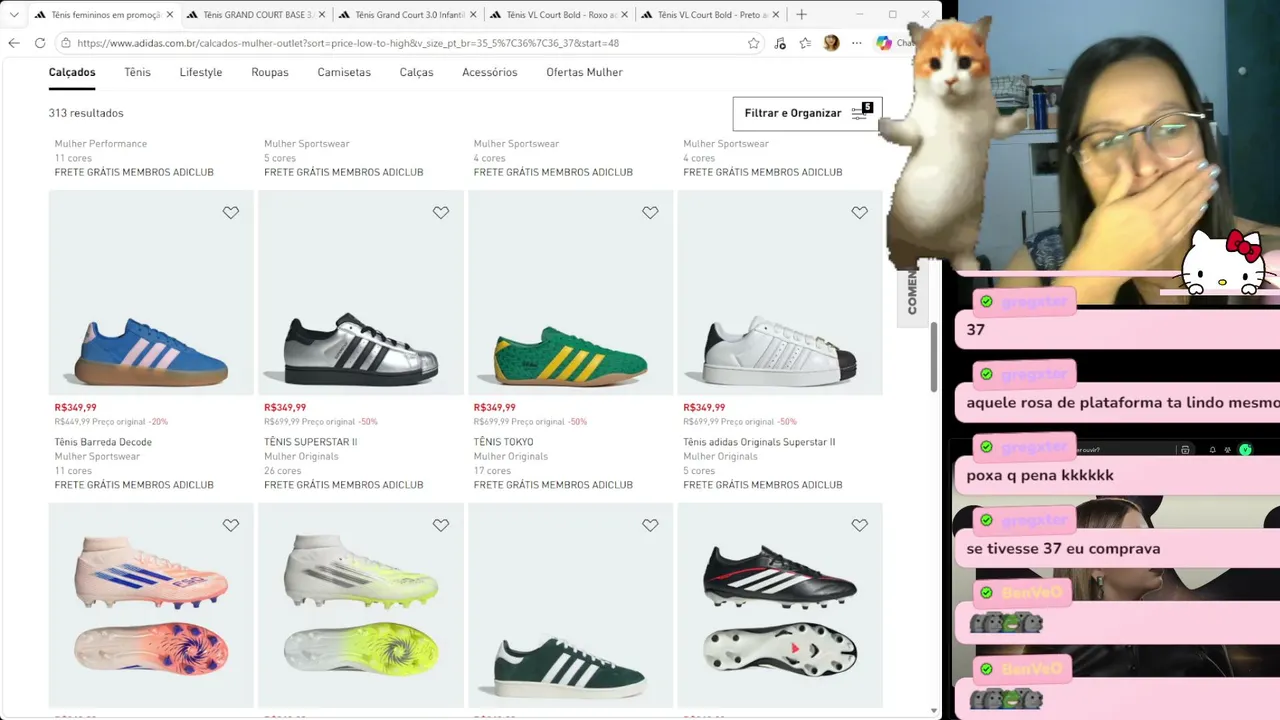Switch to the Tênis VL Court Bold - Preto tab
This screenshot has width=1280, height=720.
click(x=710, y=15)
